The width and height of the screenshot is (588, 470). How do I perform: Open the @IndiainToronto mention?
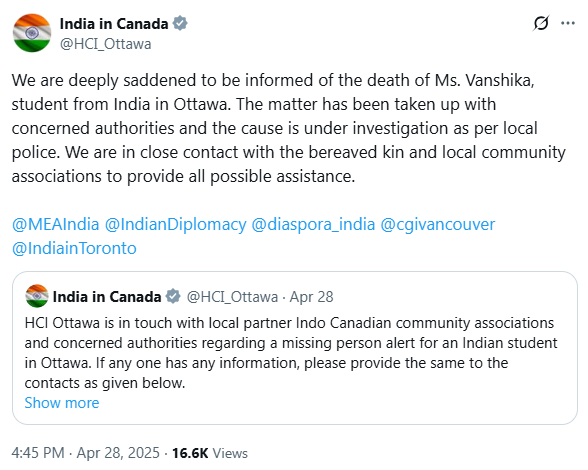coord(74,248)
